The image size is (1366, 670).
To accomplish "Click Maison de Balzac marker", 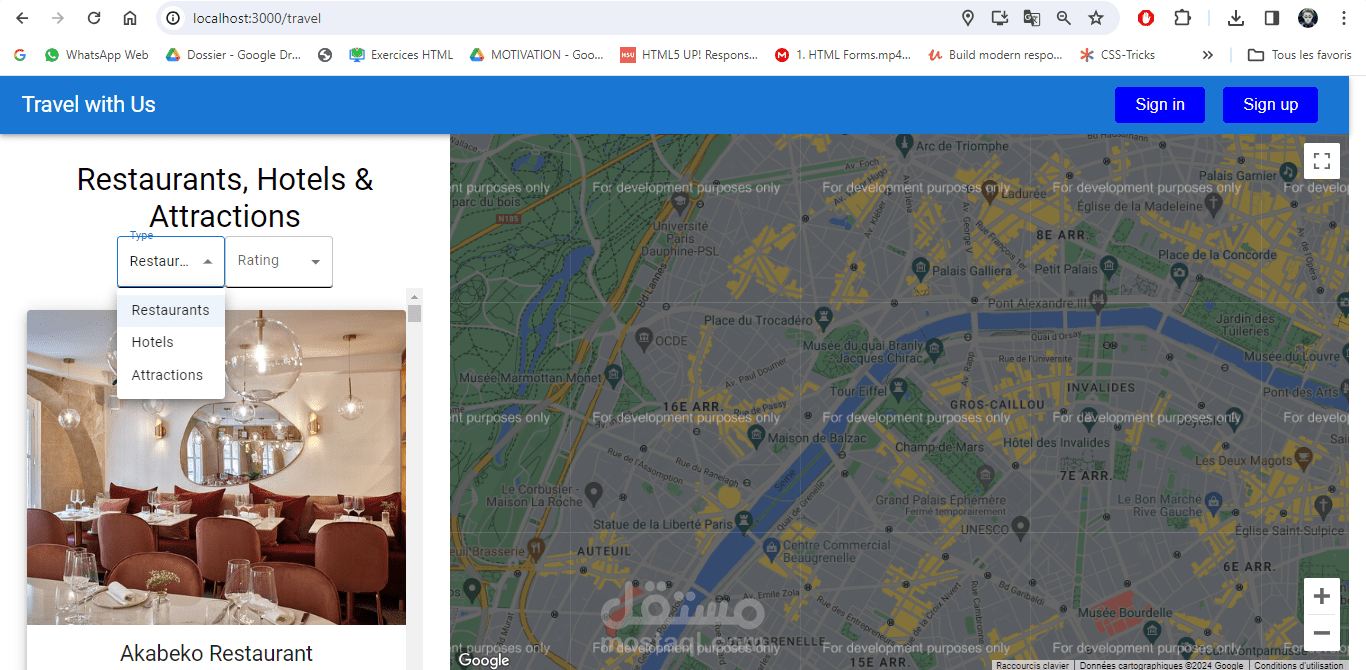I will pos(757,434).
